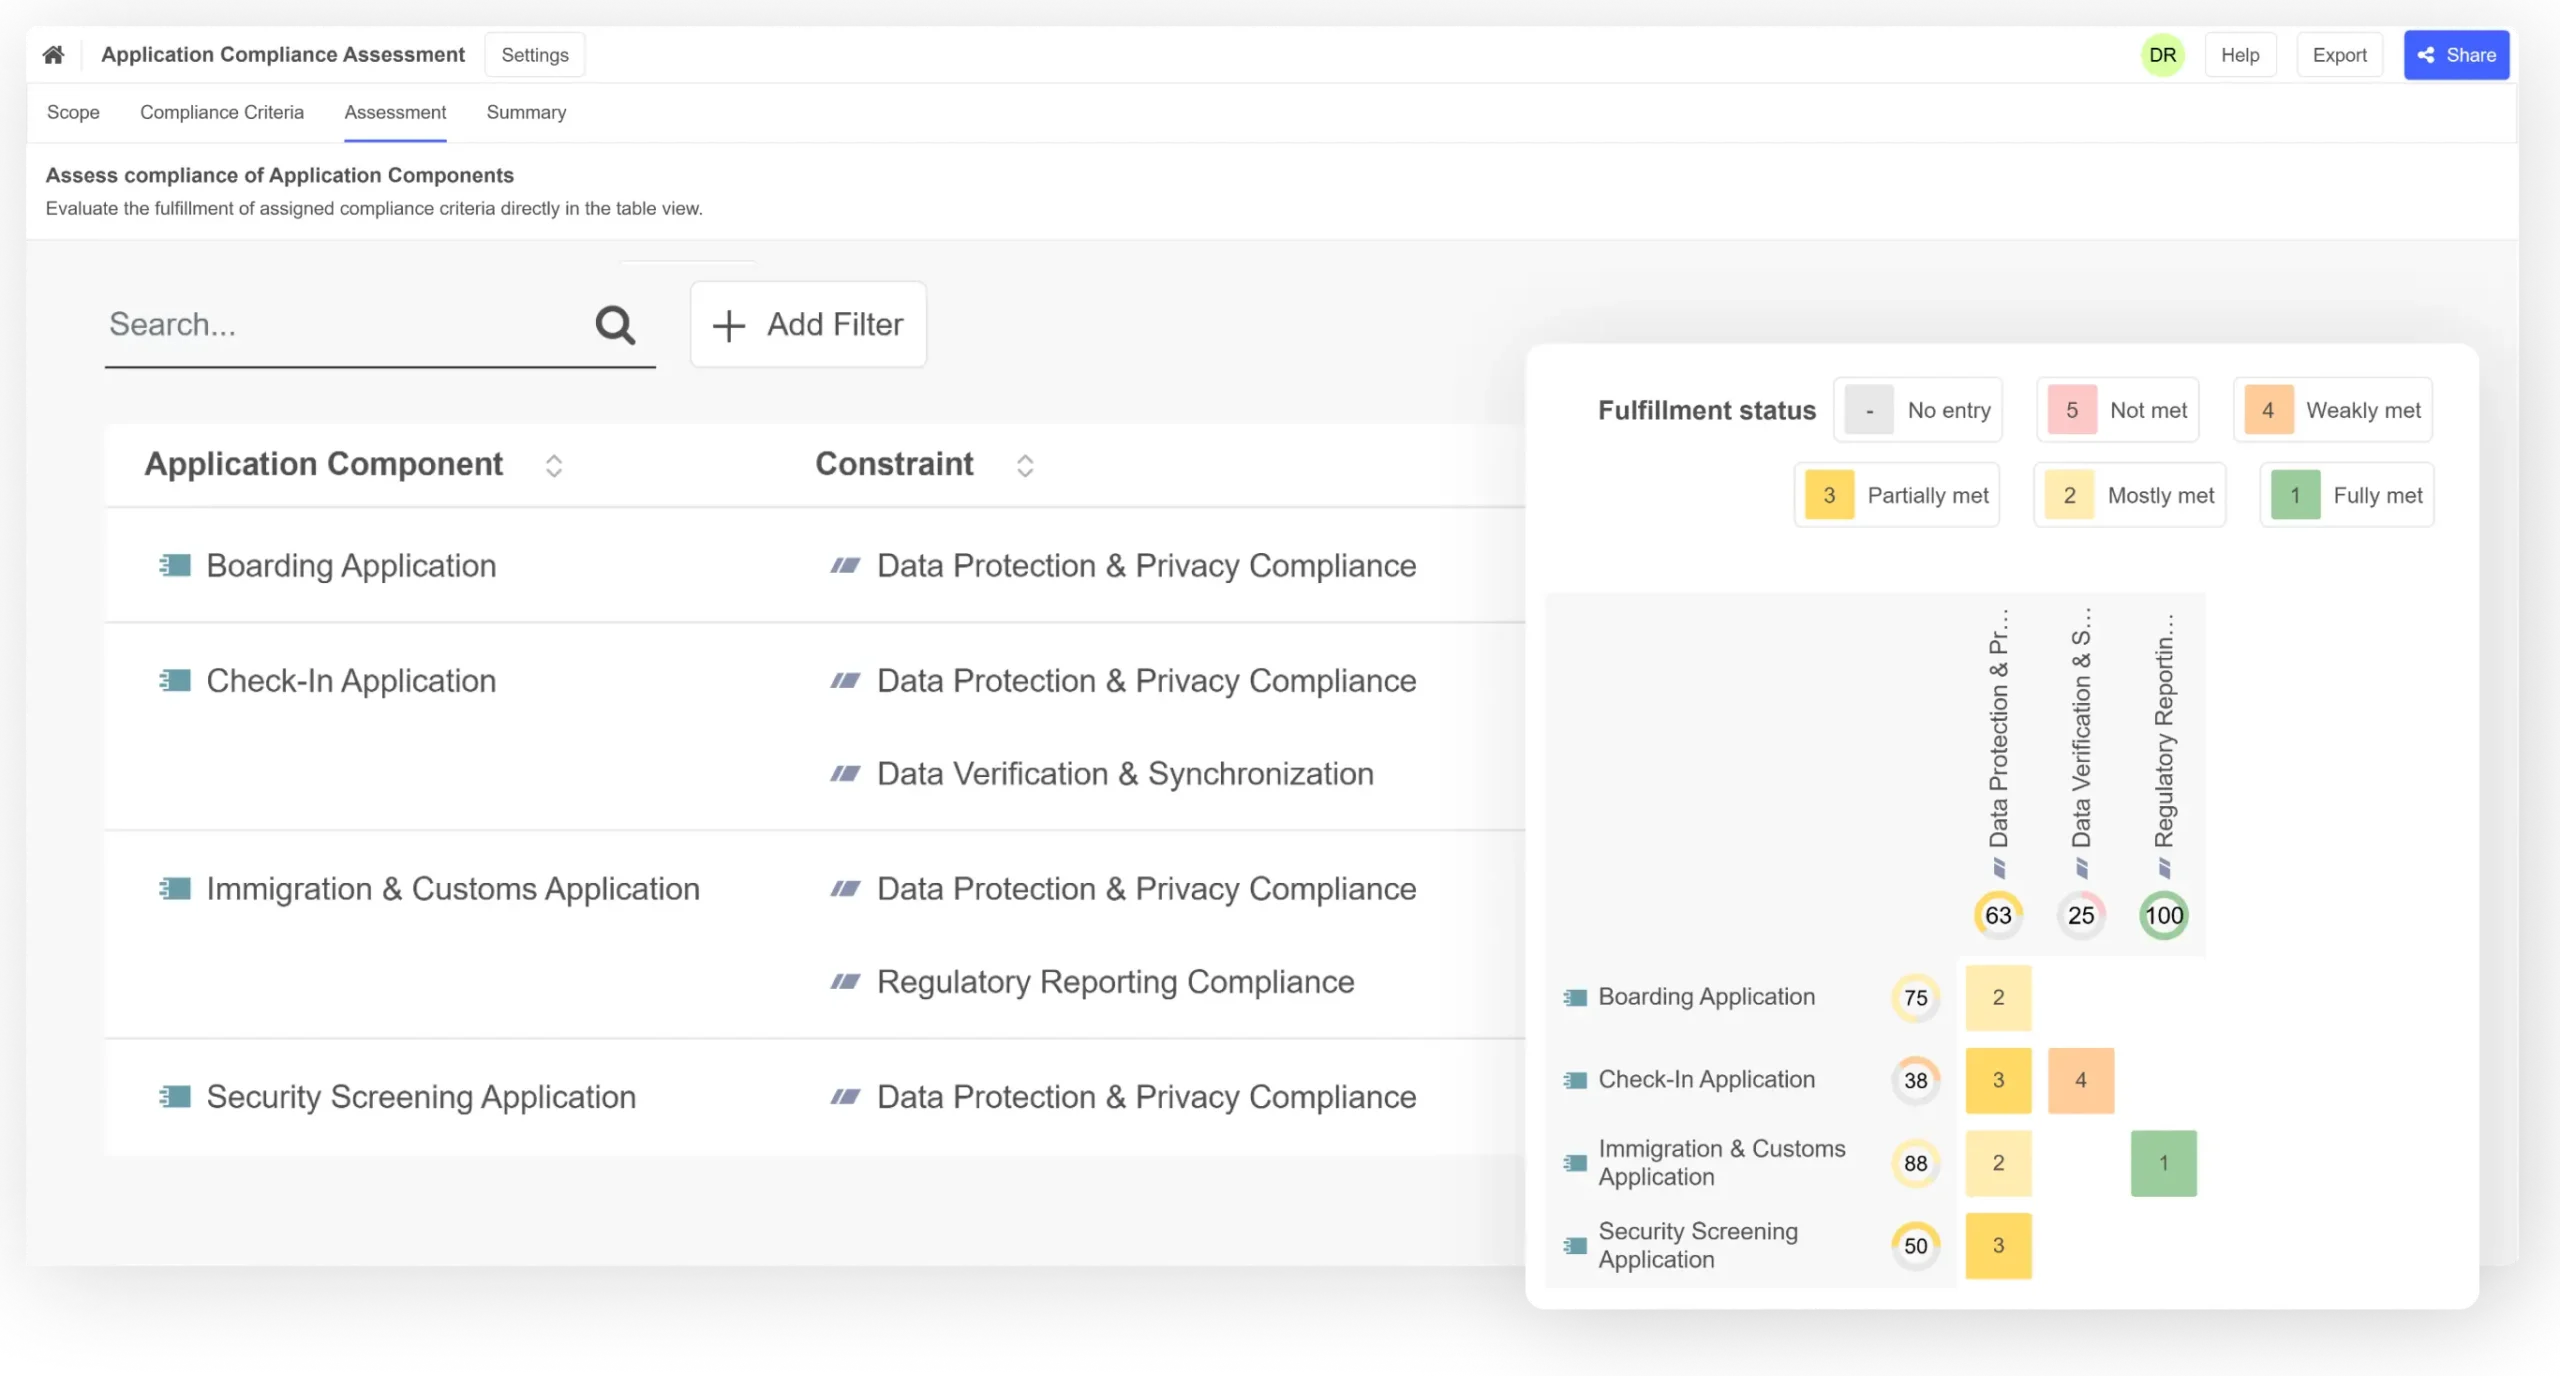Click the 63 score ring under Data Protection column
The width and height of the screenshot is (2560, 1376).
click(1998, 915)
